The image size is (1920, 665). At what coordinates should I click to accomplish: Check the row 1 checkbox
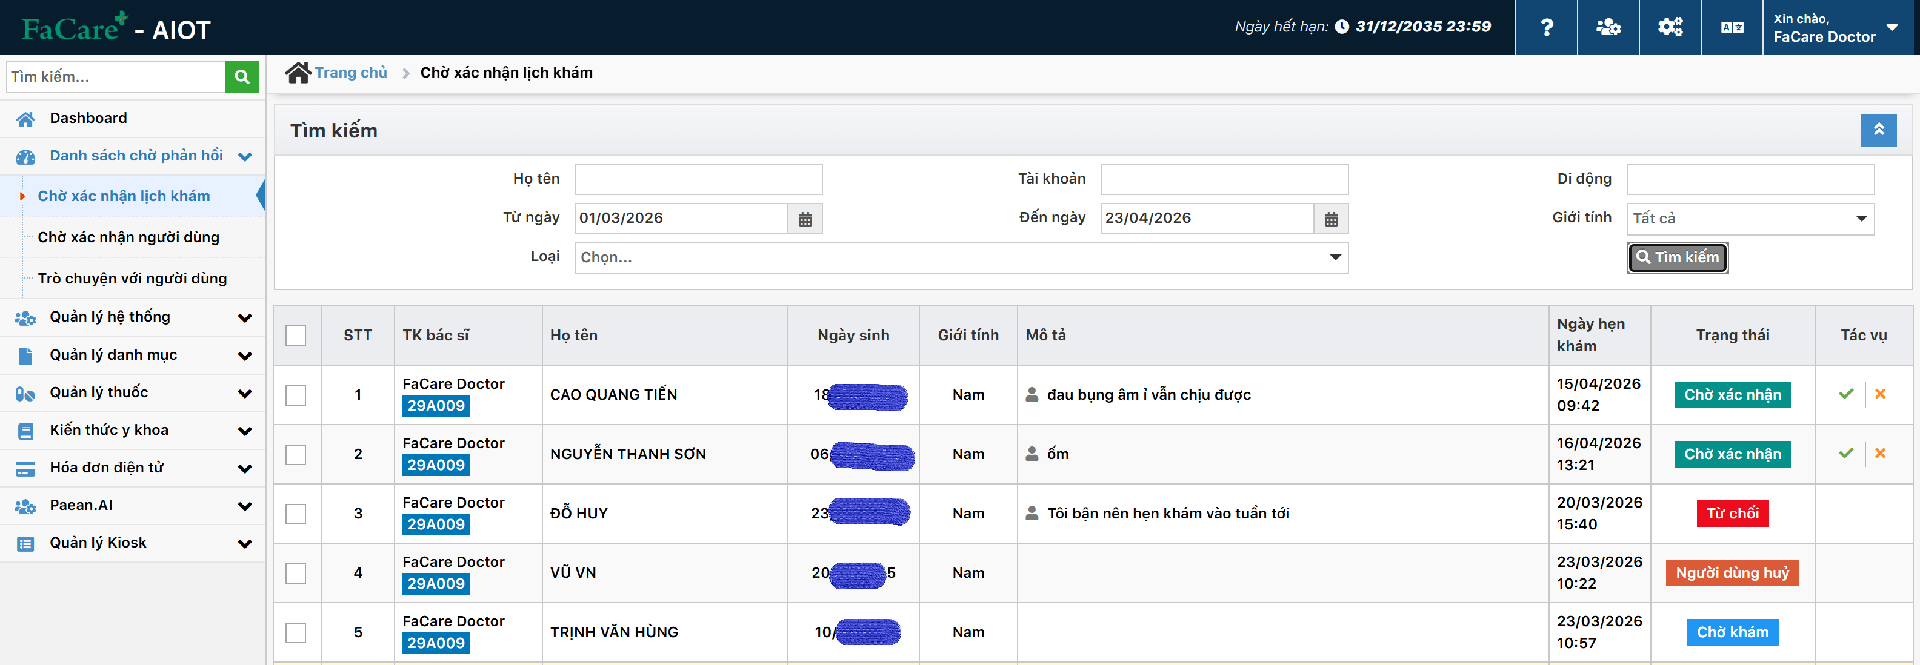tap(296, 395)
